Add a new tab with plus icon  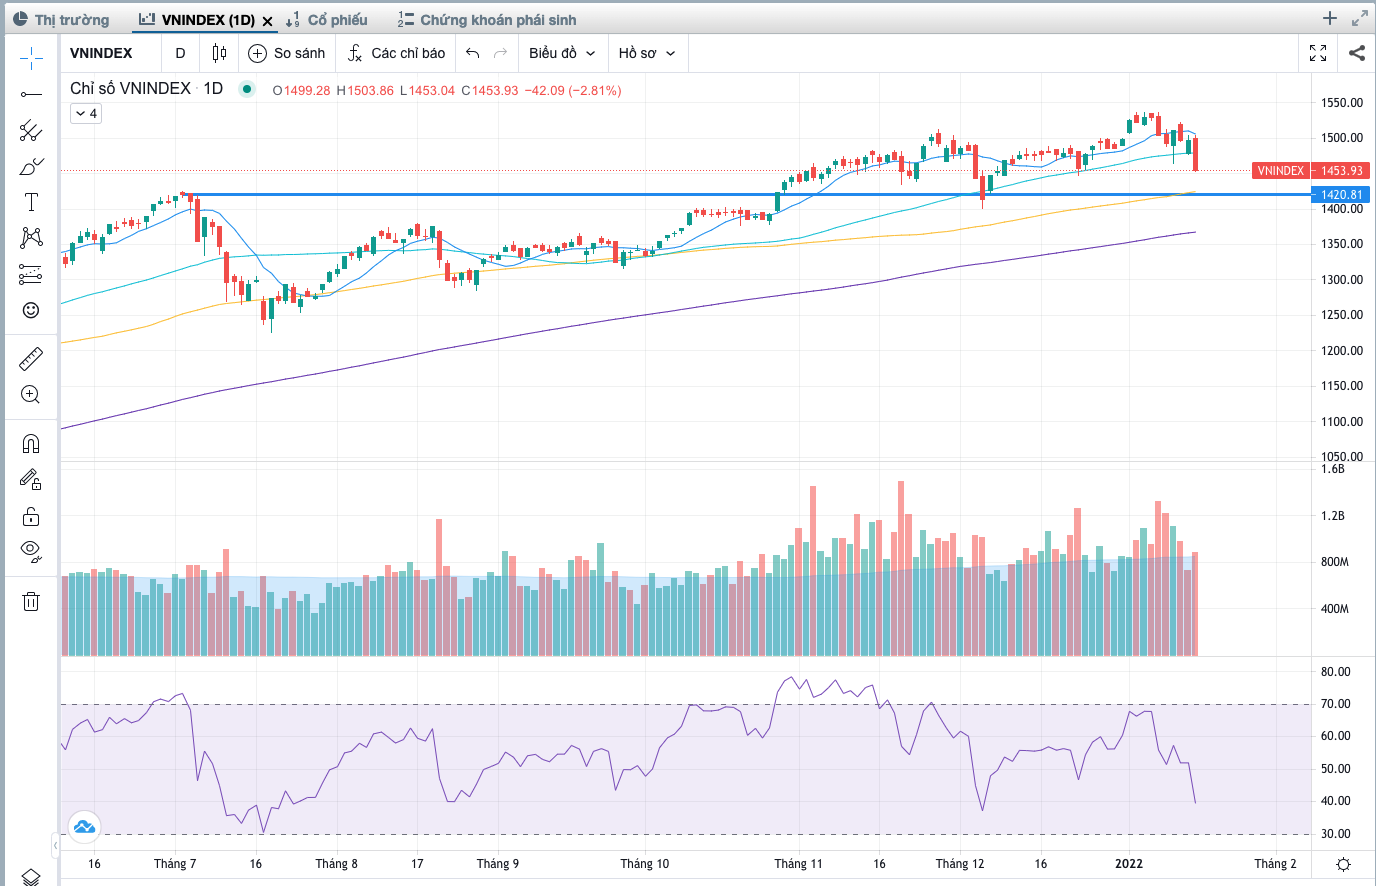point(1330,18)
